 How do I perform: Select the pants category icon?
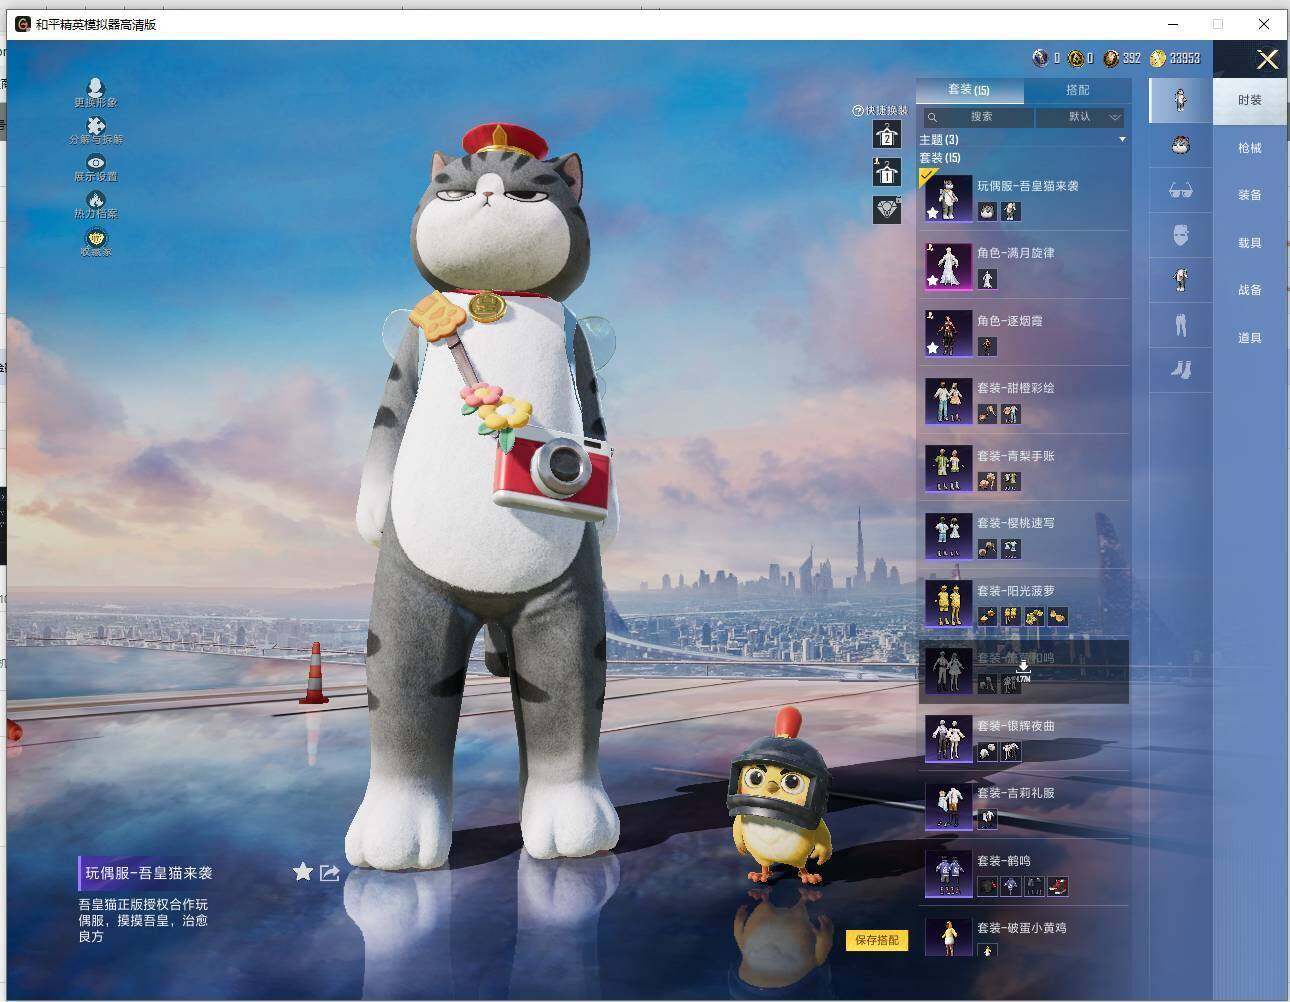click(x=1180, y=325)
